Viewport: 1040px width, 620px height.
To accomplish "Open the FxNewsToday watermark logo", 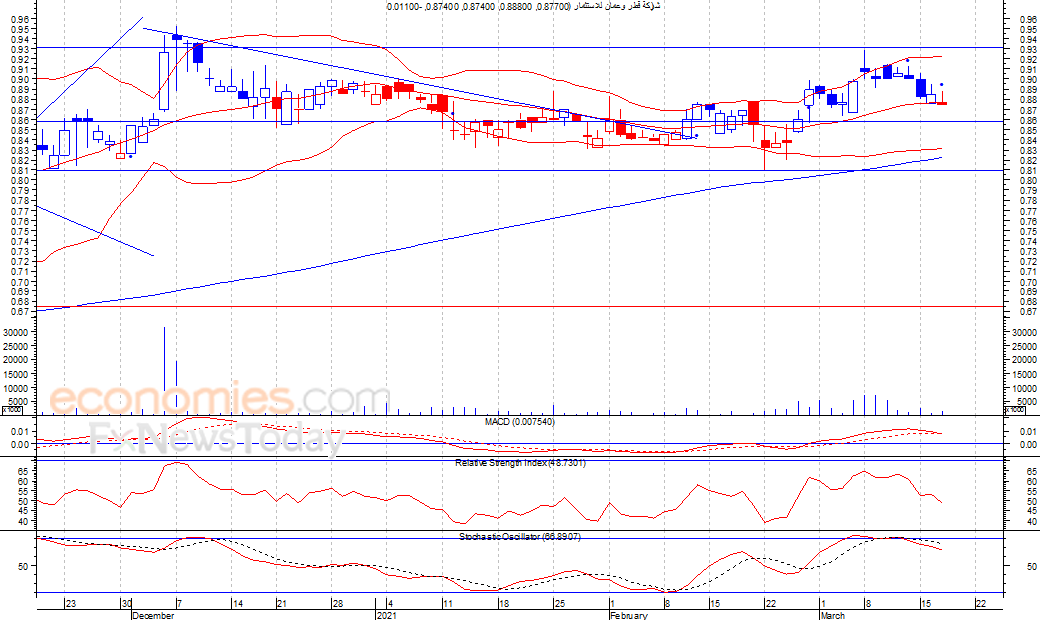I will pyautogui.click(x=216, y=440).
